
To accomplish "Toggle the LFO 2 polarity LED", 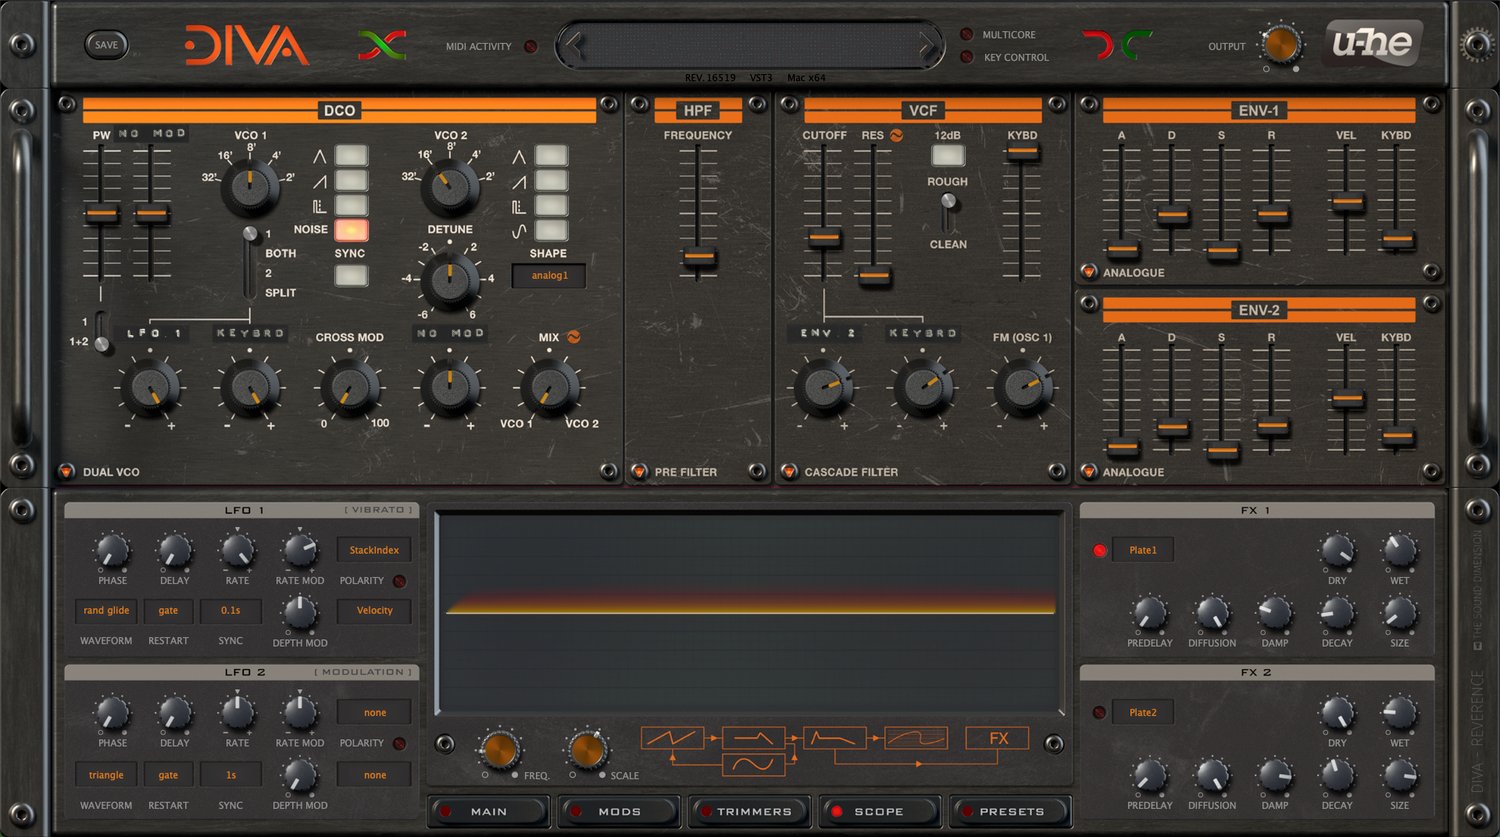I will coord(399,744).
